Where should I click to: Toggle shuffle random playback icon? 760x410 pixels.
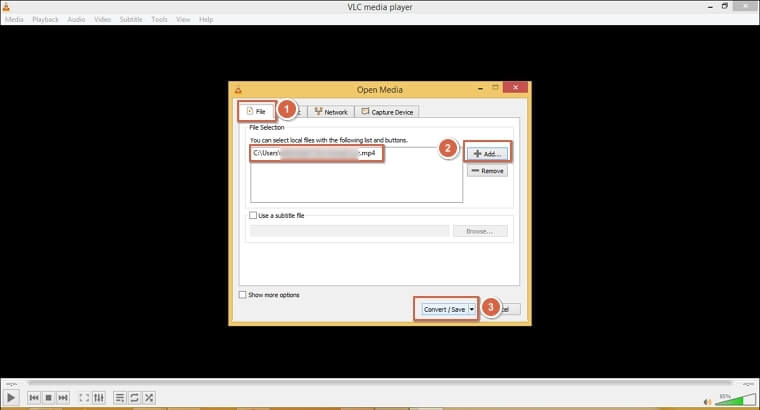149,398
